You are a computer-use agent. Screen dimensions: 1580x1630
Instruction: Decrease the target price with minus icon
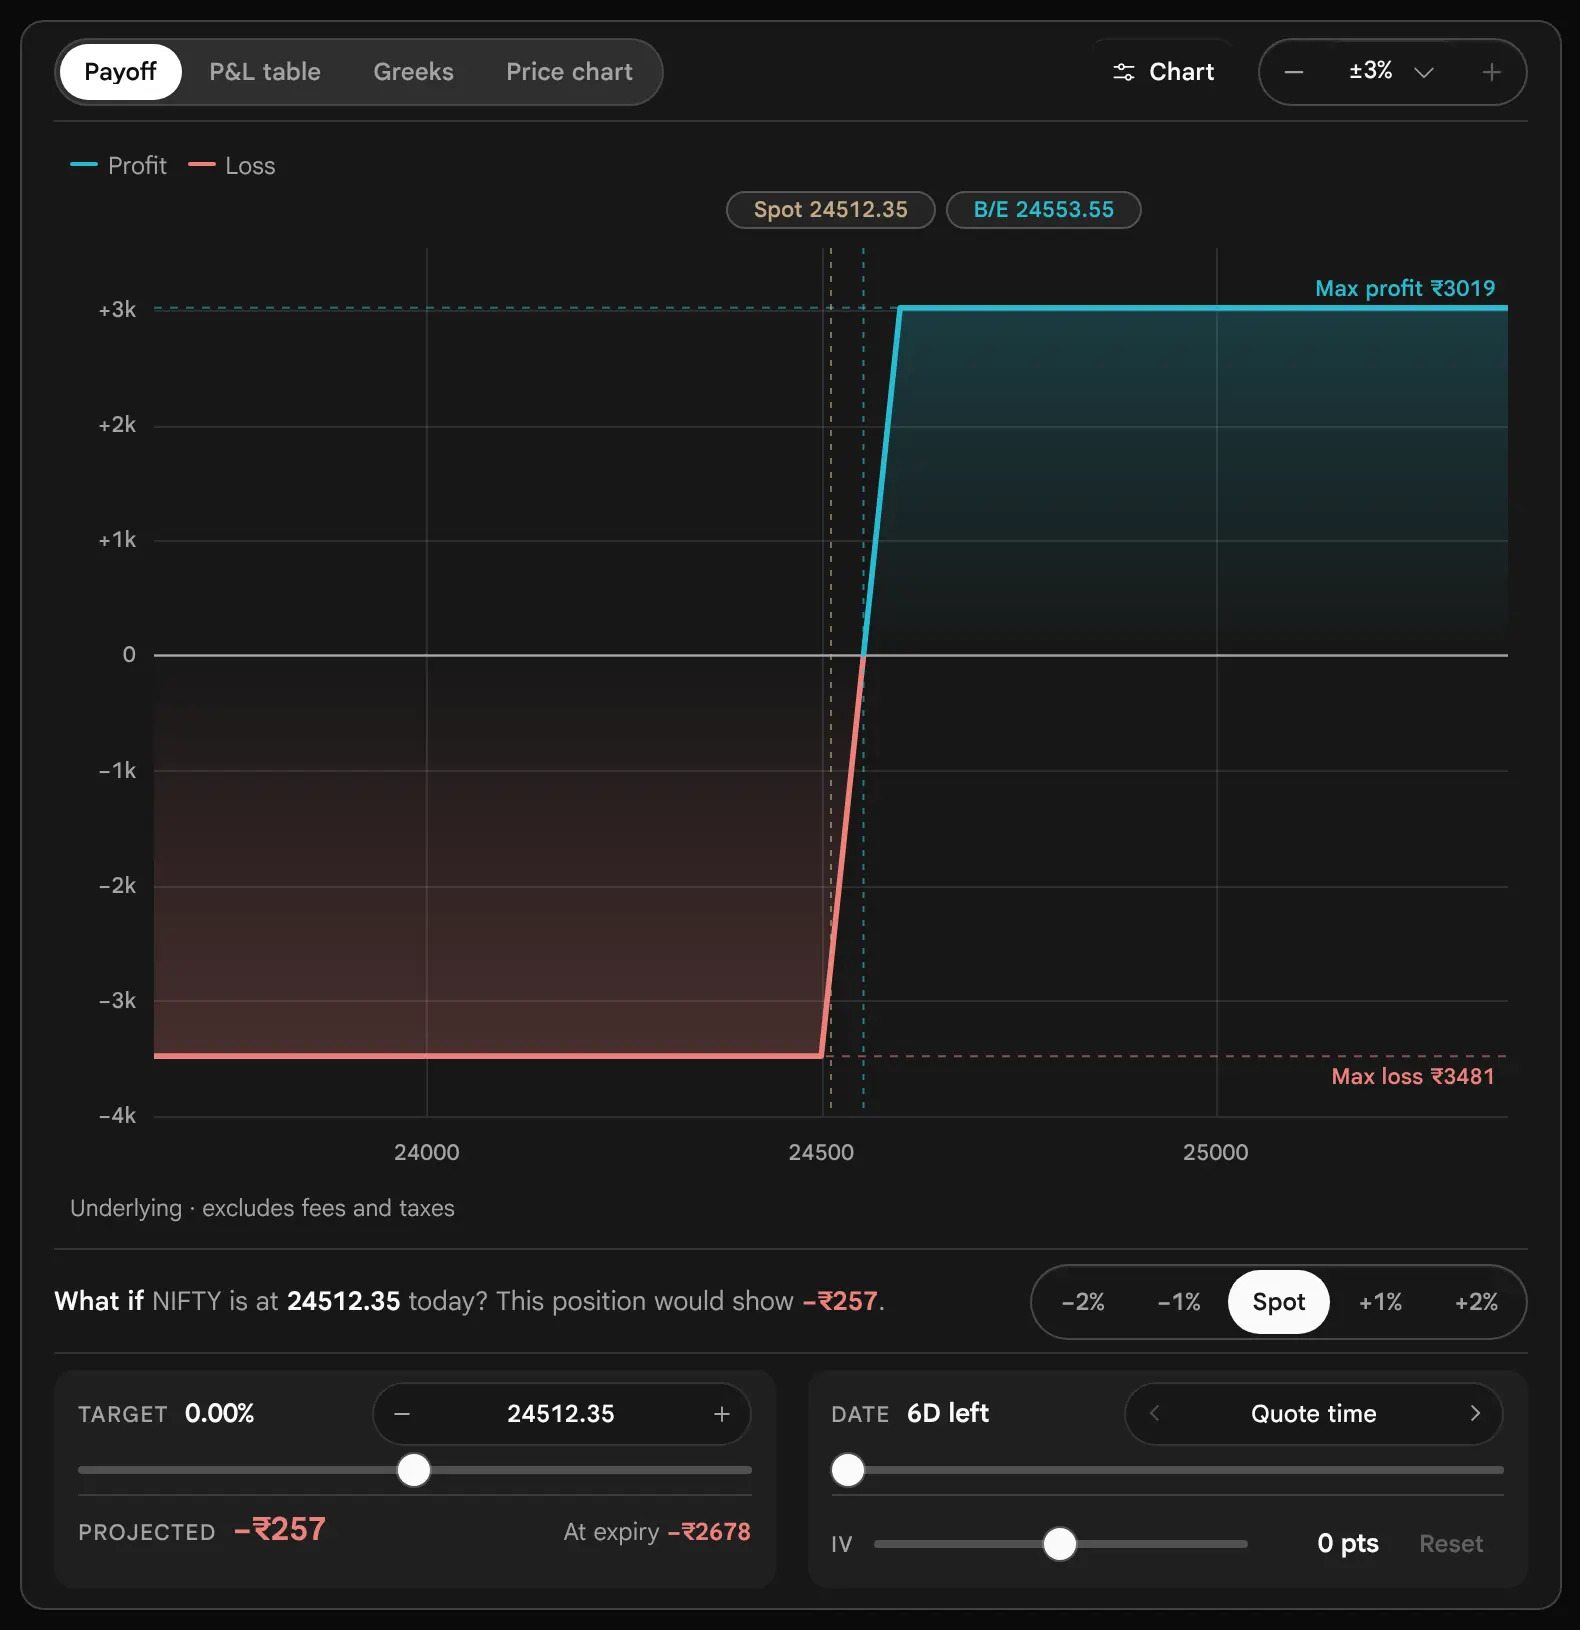tap(402, 1414)
